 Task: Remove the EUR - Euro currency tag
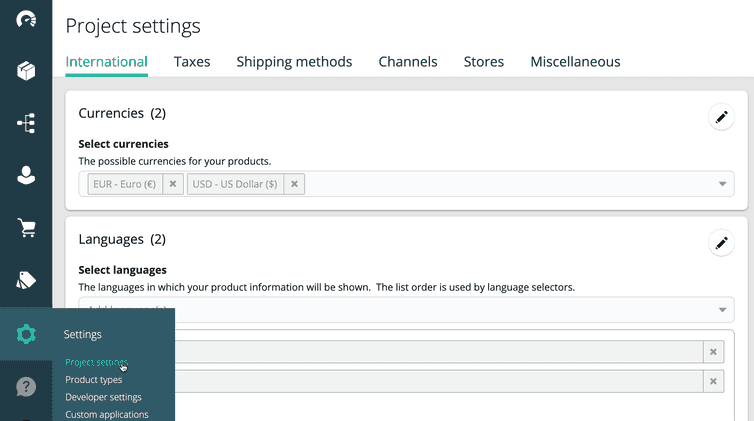point(172,184)
